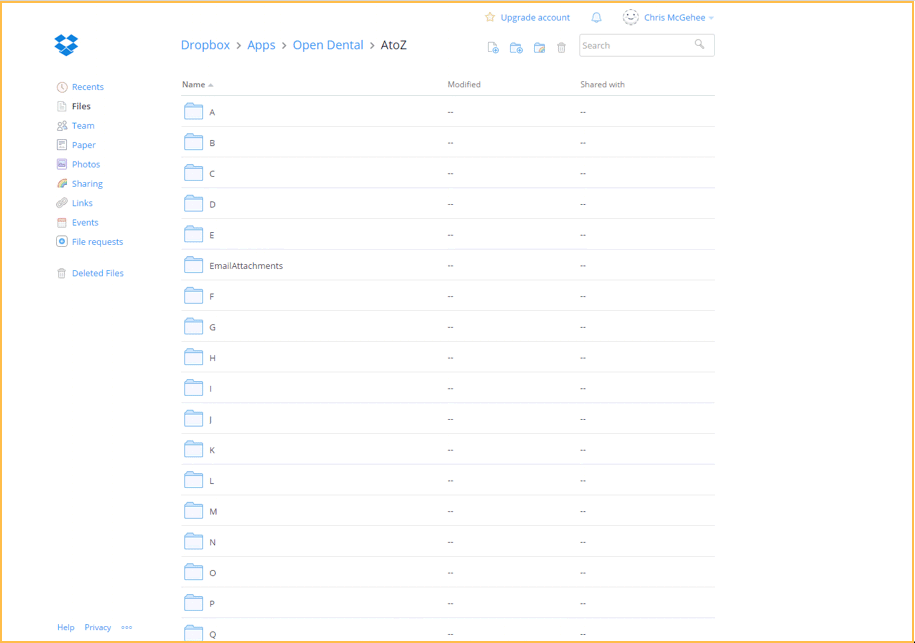Click the Upgrade account link

tap(535, 18)
